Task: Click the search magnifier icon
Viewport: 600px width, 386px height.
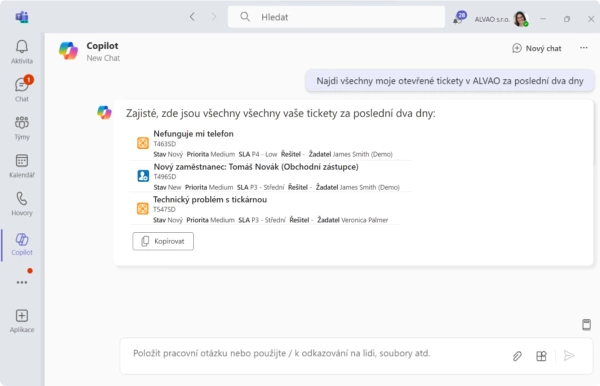Action: coord(245,17)
